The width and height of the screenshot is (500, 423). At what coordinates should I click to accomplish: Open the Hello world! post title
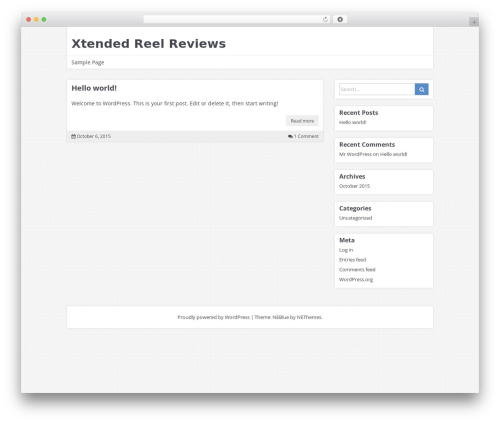(94, 88)
